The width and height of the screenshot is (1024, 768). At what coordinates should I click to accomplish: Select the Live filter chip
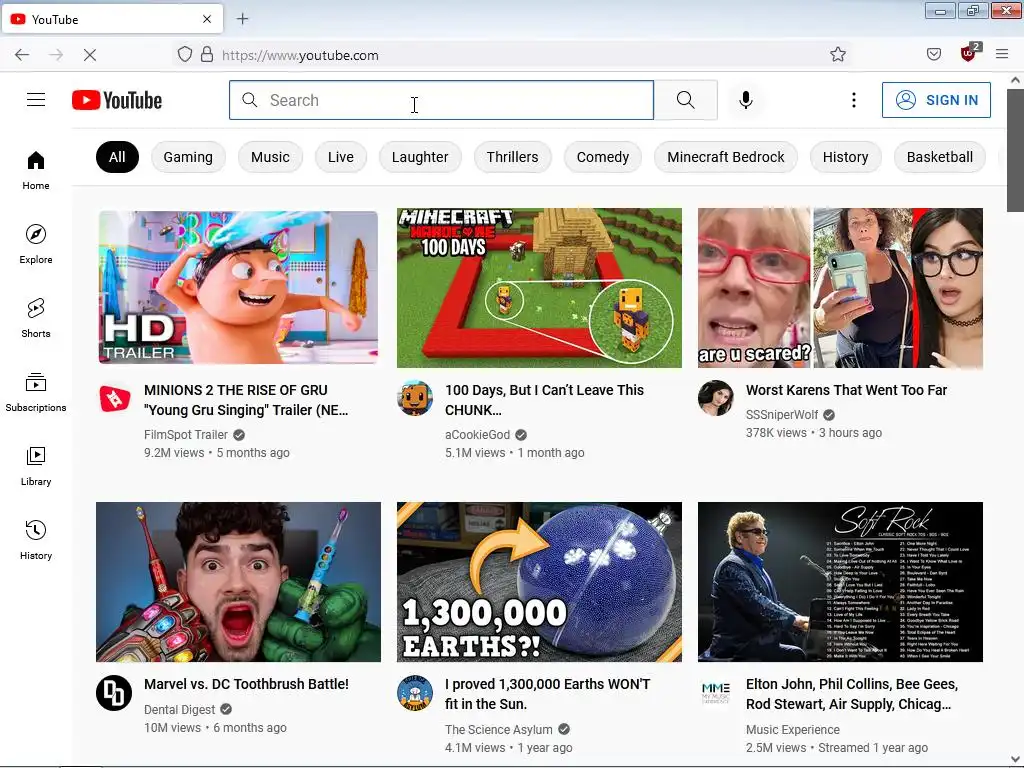pyautogui.click(x=341, y=157)
